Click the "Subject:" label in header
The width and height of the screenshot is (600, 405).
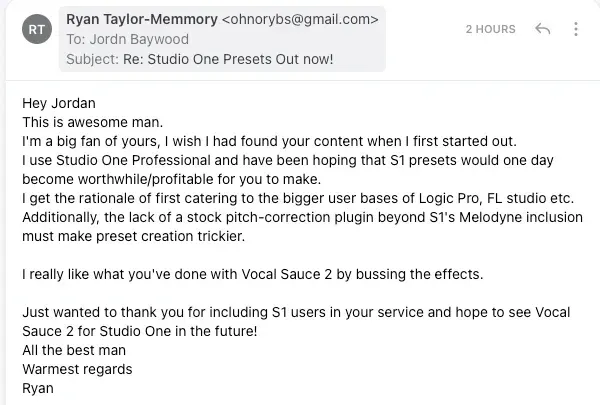point(93,59)
